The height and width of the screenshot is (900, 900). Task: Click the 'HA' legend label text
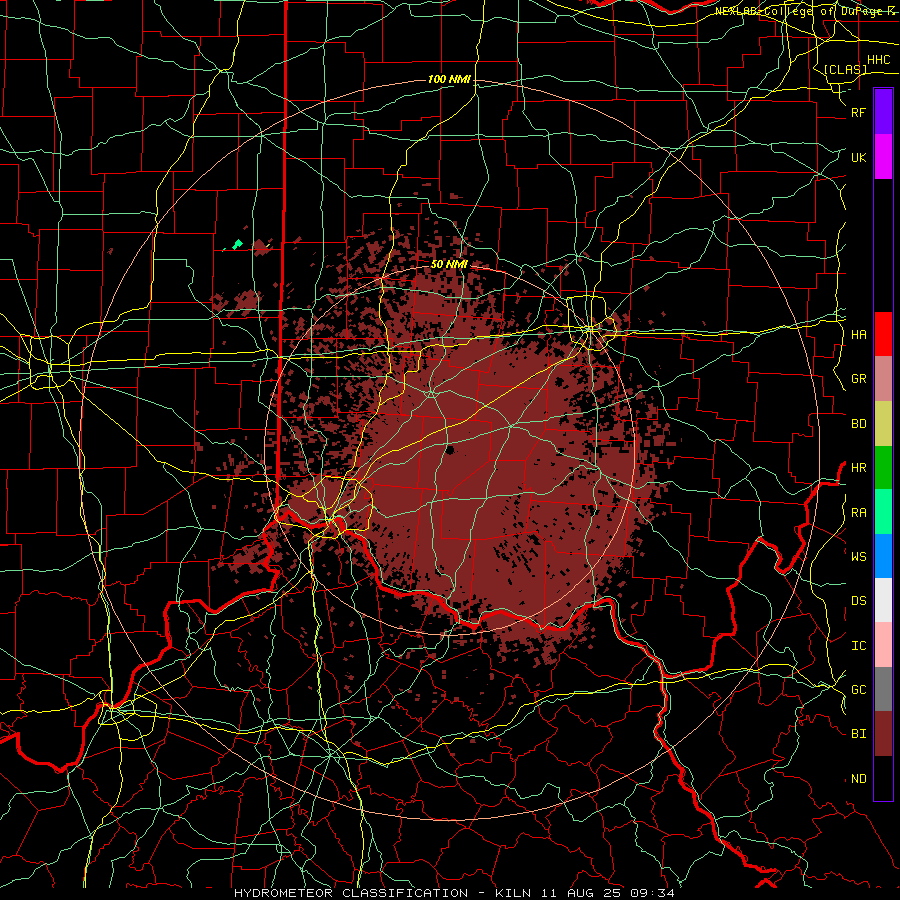(x=858, y=335)
